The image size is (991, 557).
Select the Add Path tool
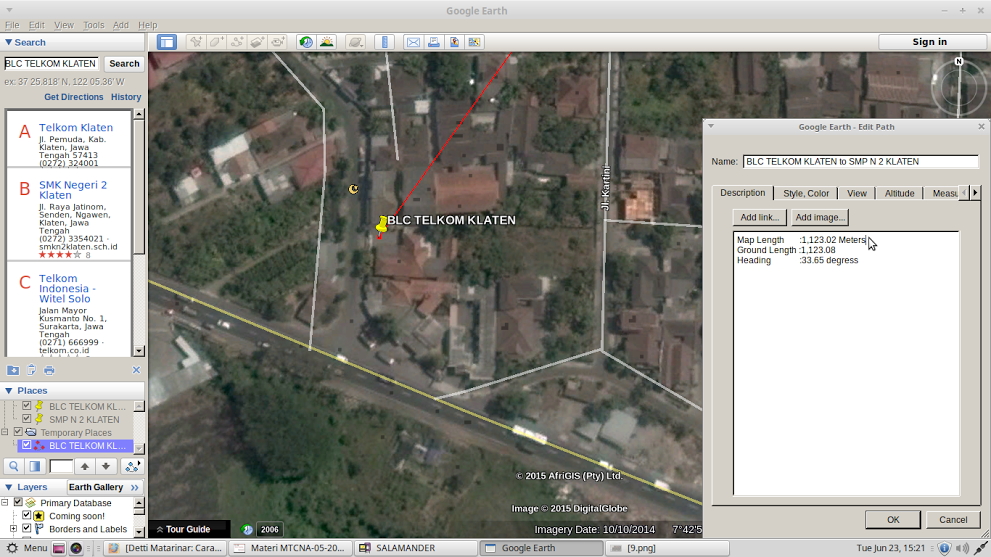click(x=237, y=42)
